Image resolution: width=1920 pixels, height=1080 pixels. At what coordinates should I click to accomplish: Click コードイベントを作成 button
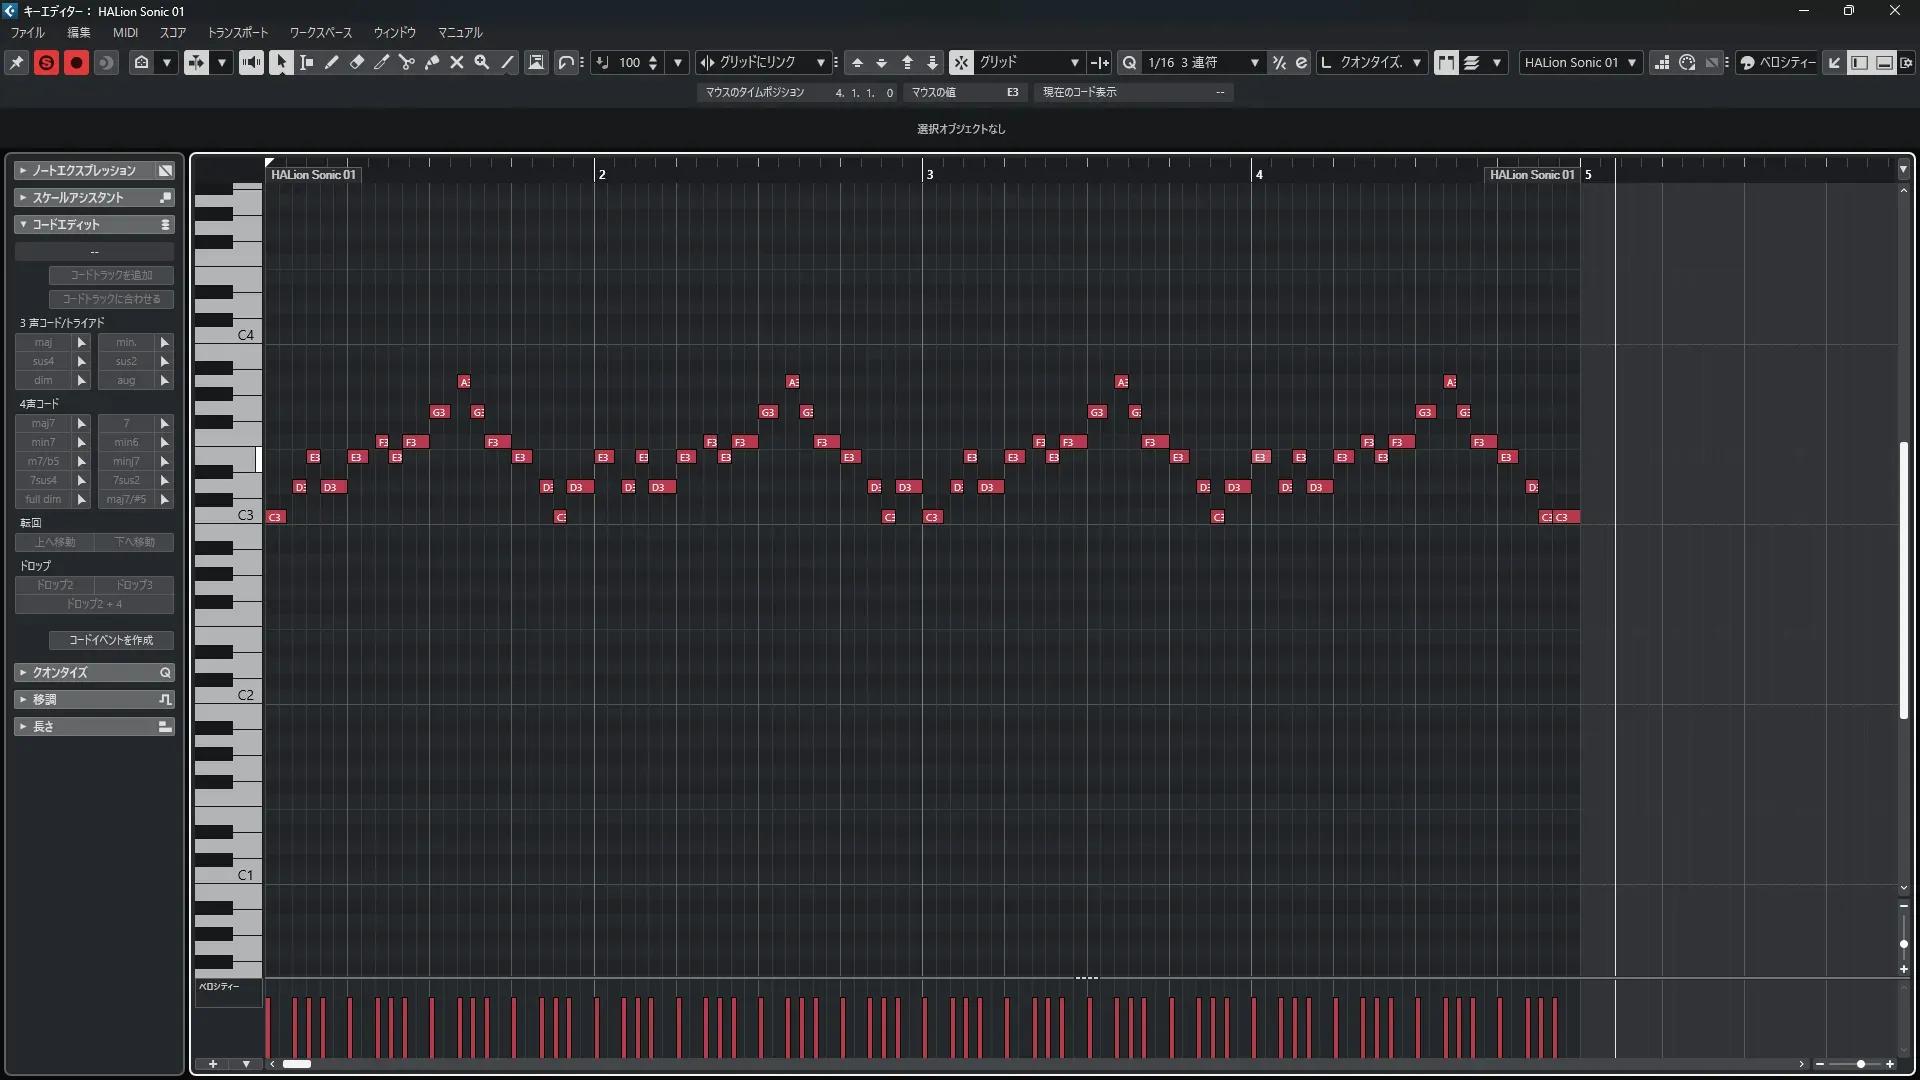point(111,640)
